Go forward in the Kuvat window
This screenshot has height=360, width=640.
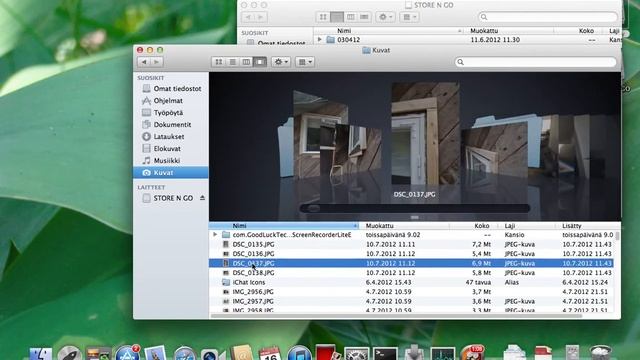(x=156, y=62)
